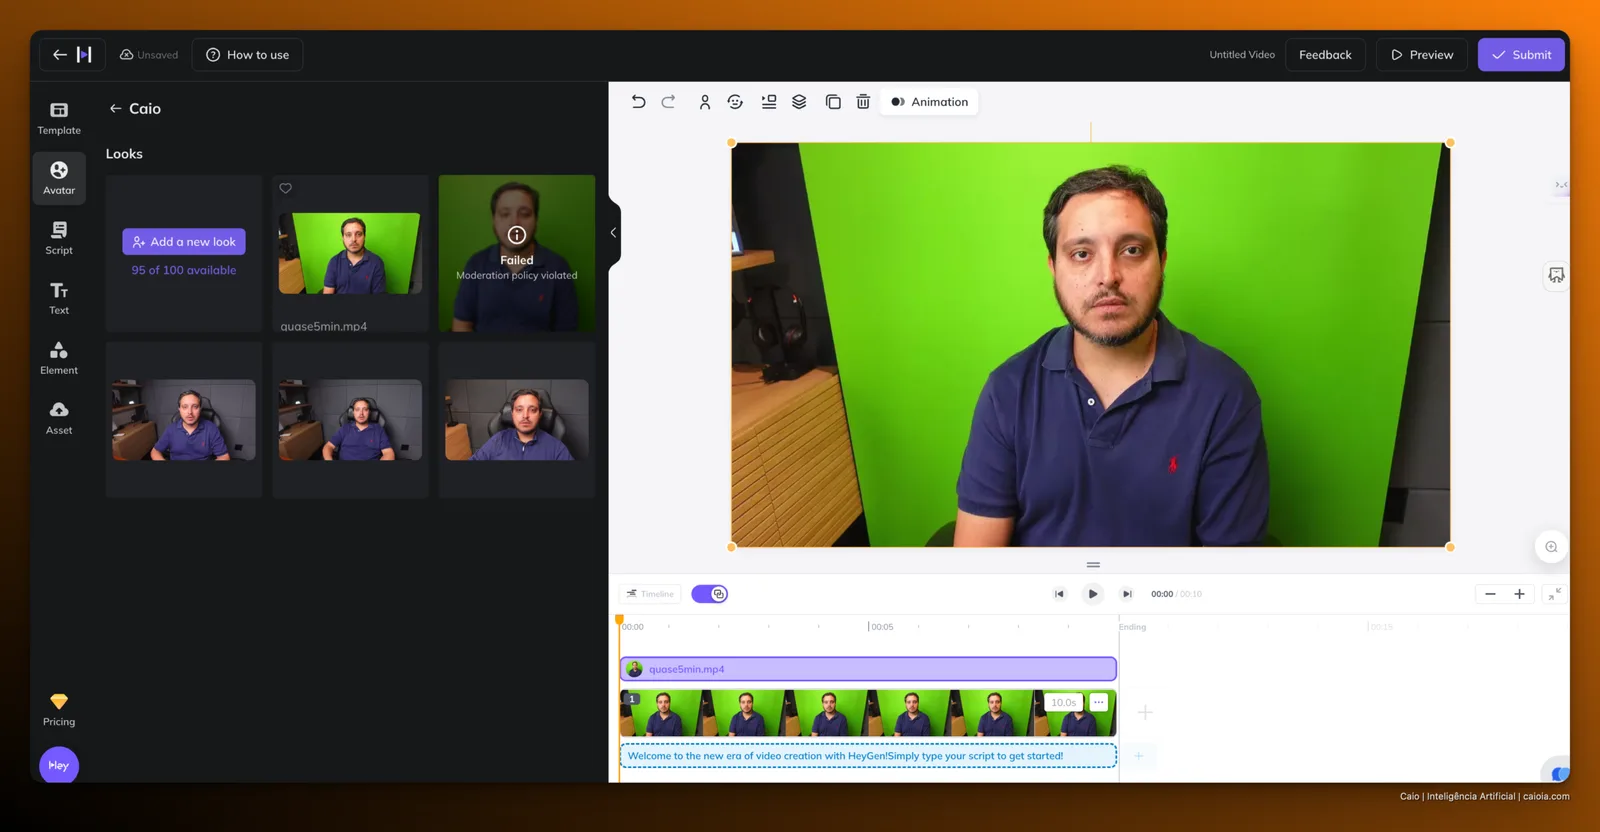The width and height of the screenshot is (1600, 832).
Task: Click the Submit button
Action: click(1521, 55)
